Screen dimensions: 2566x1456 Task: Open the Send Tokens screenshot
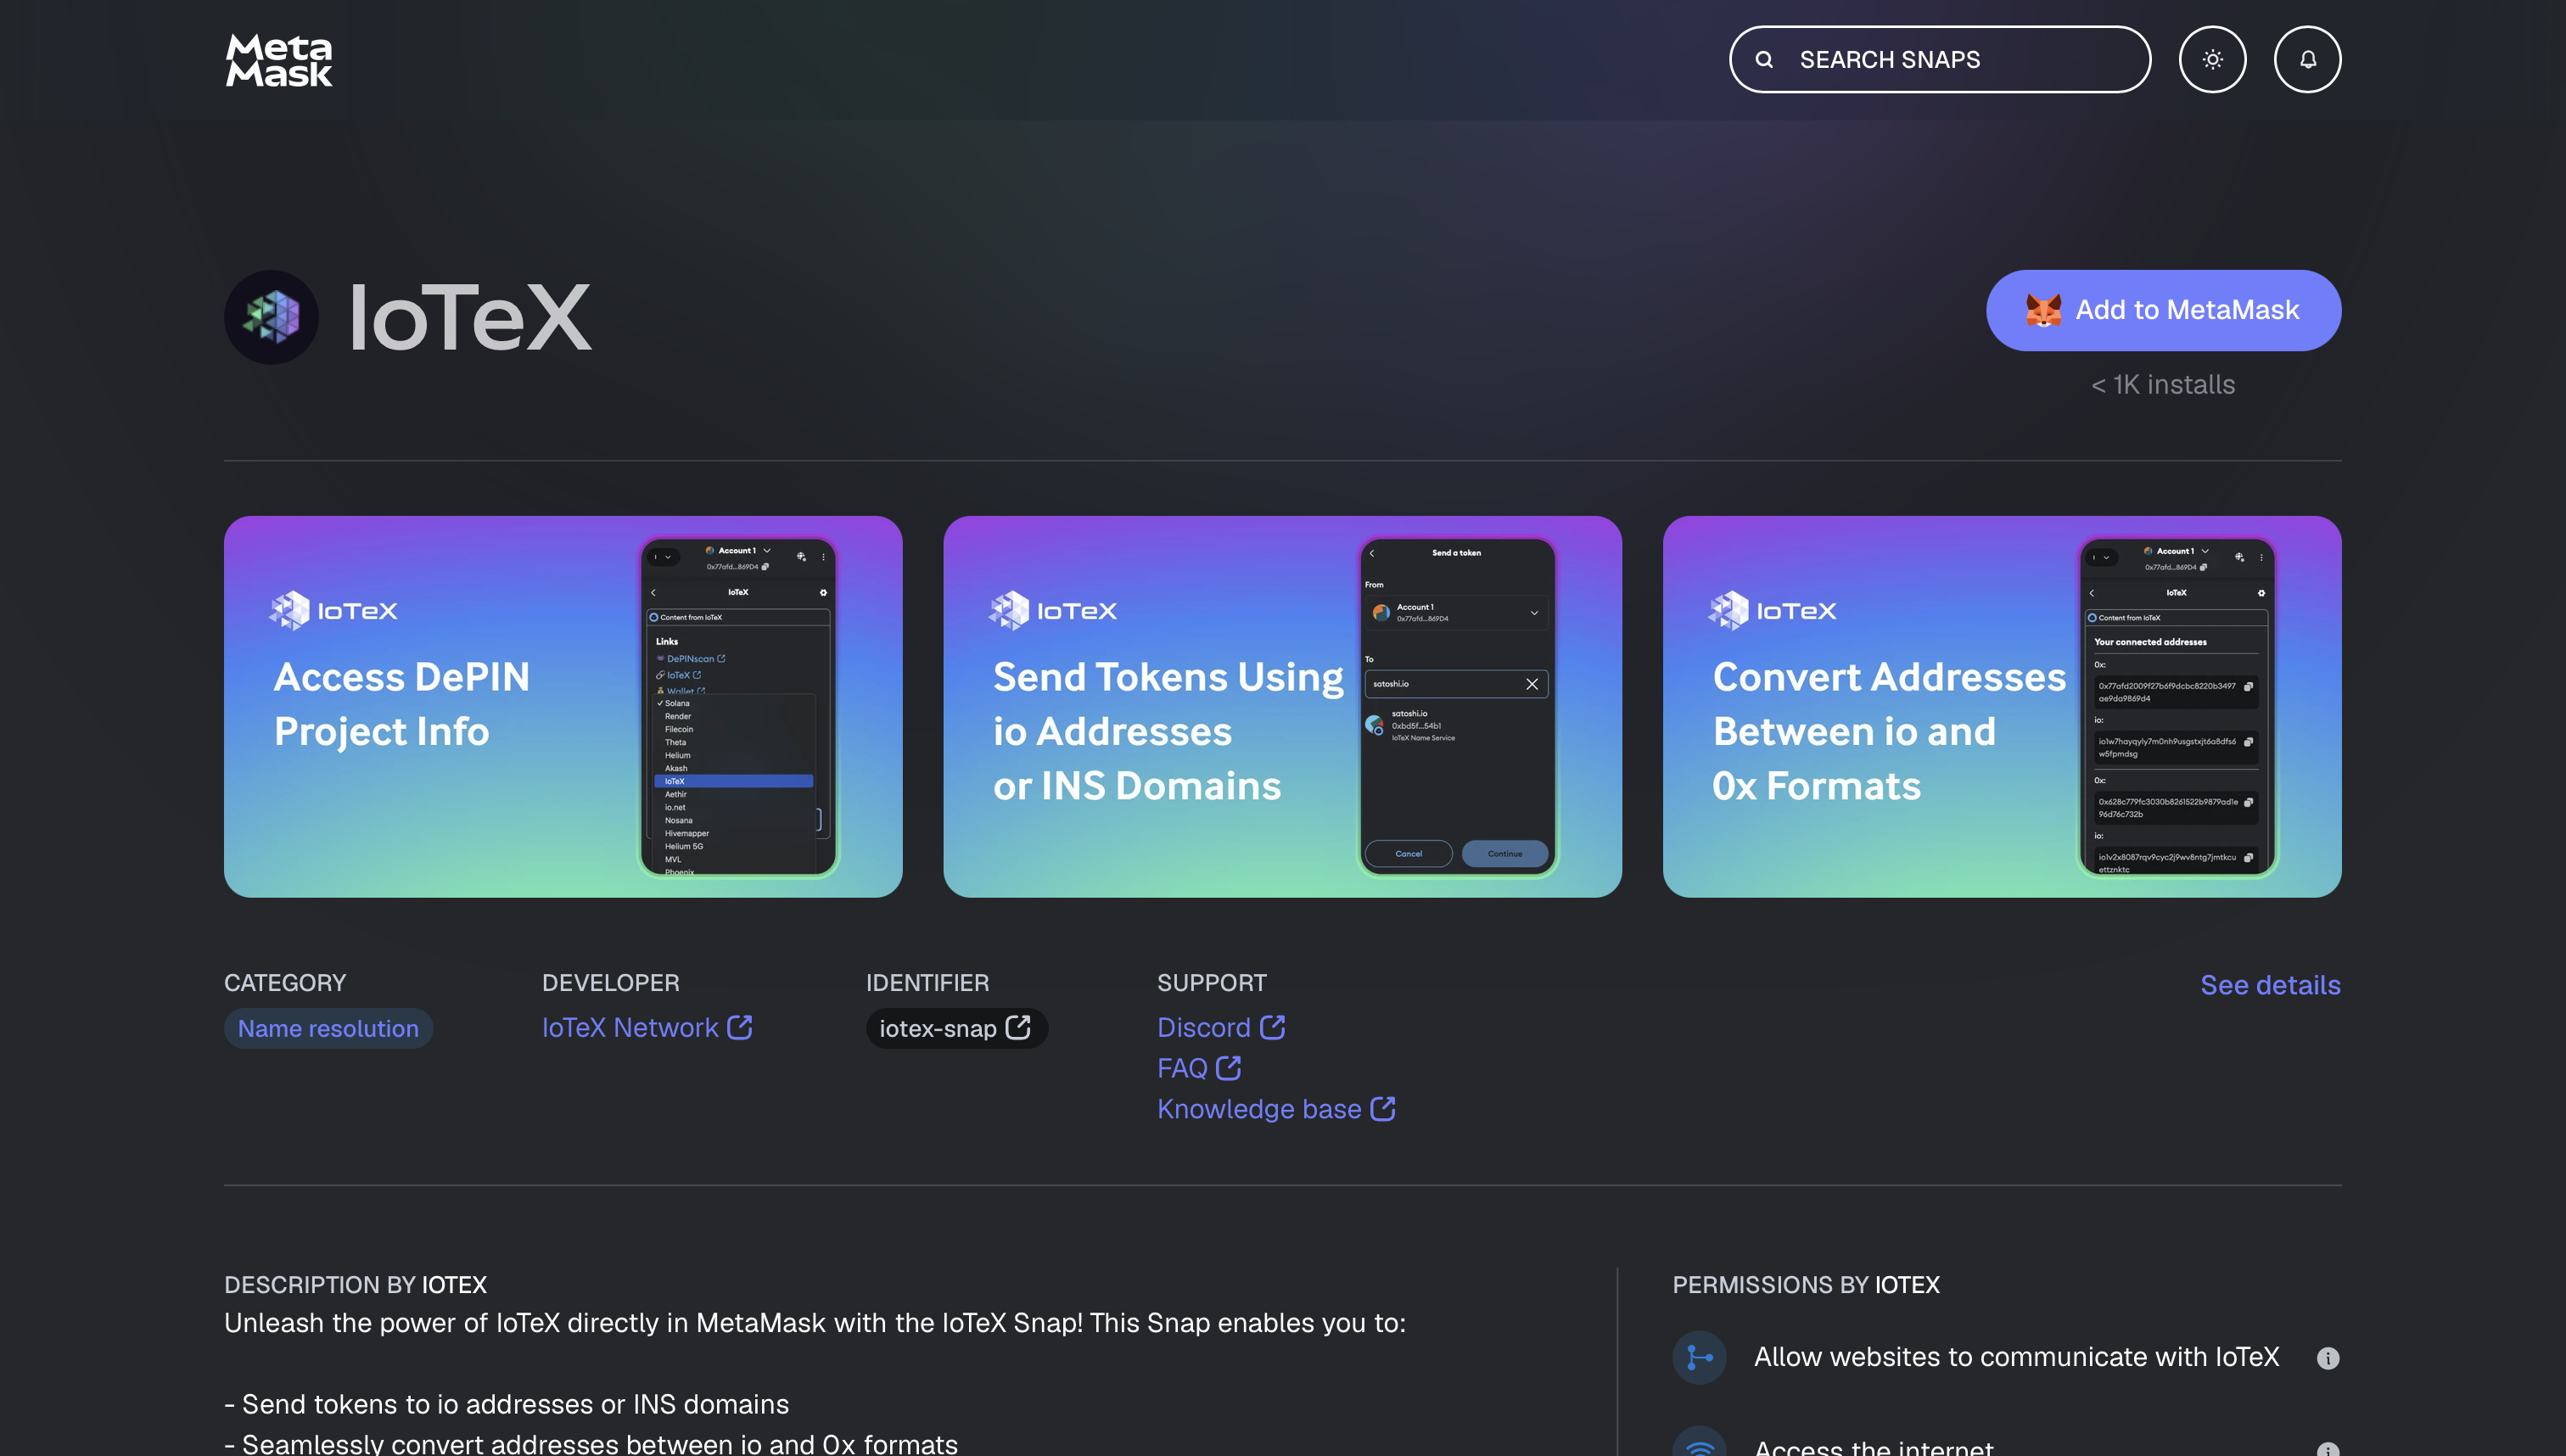pyautogui.click(x=1283, y=706)
